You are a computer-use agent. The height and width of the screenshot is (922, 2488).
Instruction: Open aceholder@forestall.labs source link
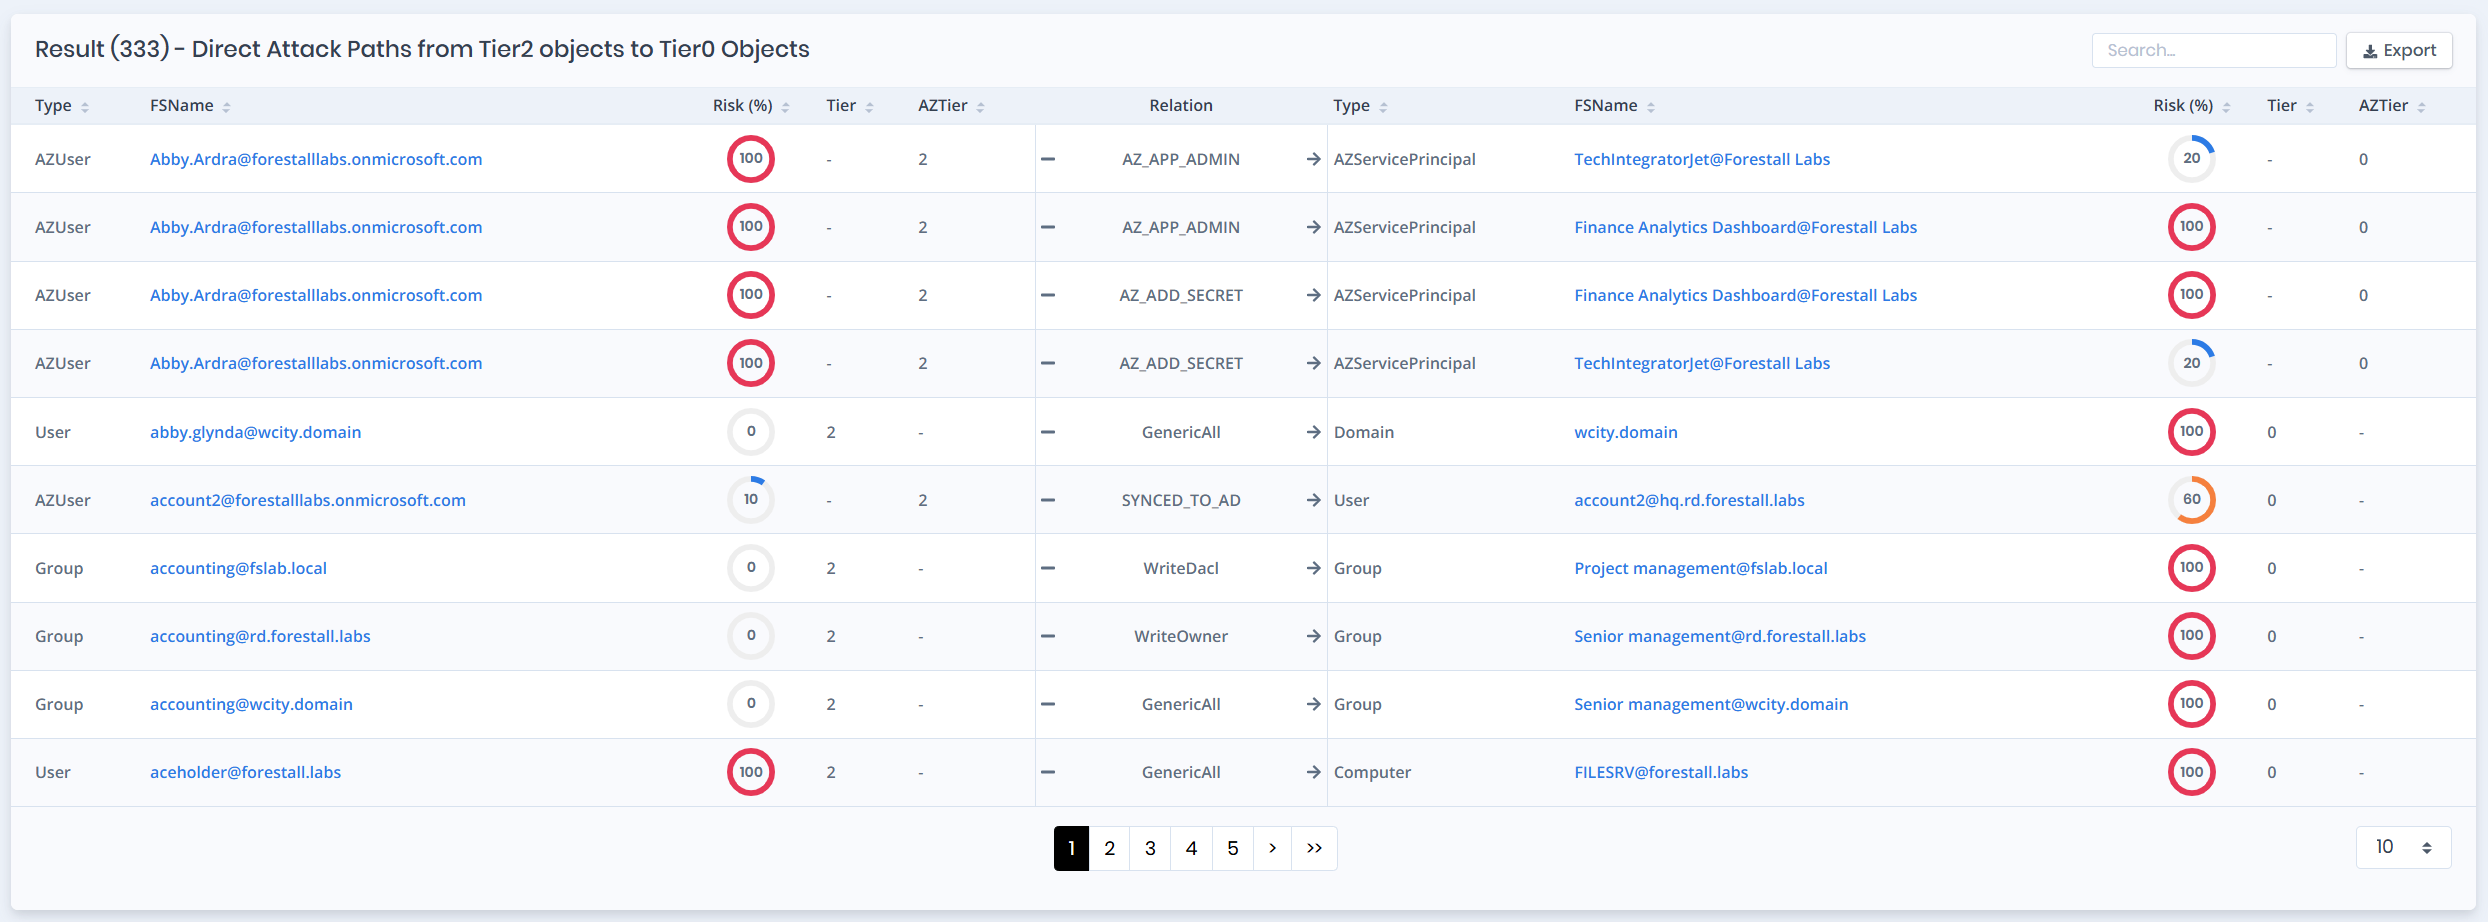(x=245, y=772)
